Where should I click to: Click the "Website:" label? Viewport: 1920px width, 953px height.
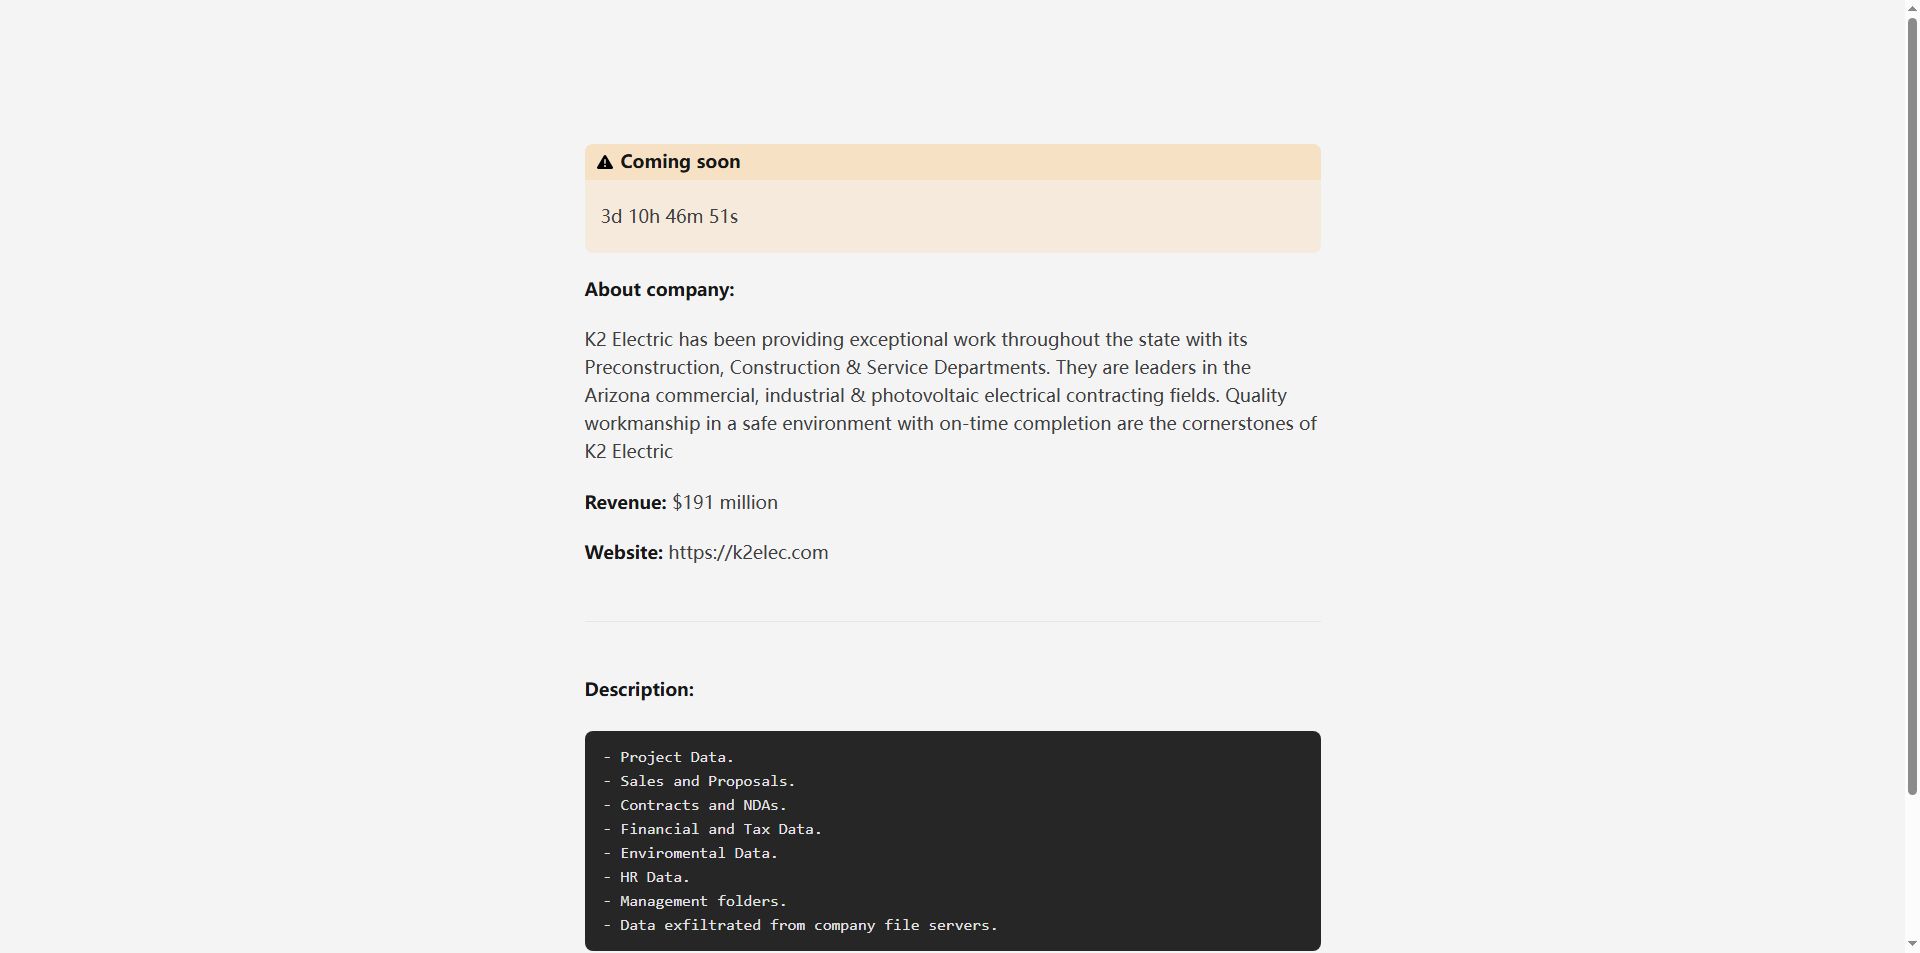(x=623, y=553)
